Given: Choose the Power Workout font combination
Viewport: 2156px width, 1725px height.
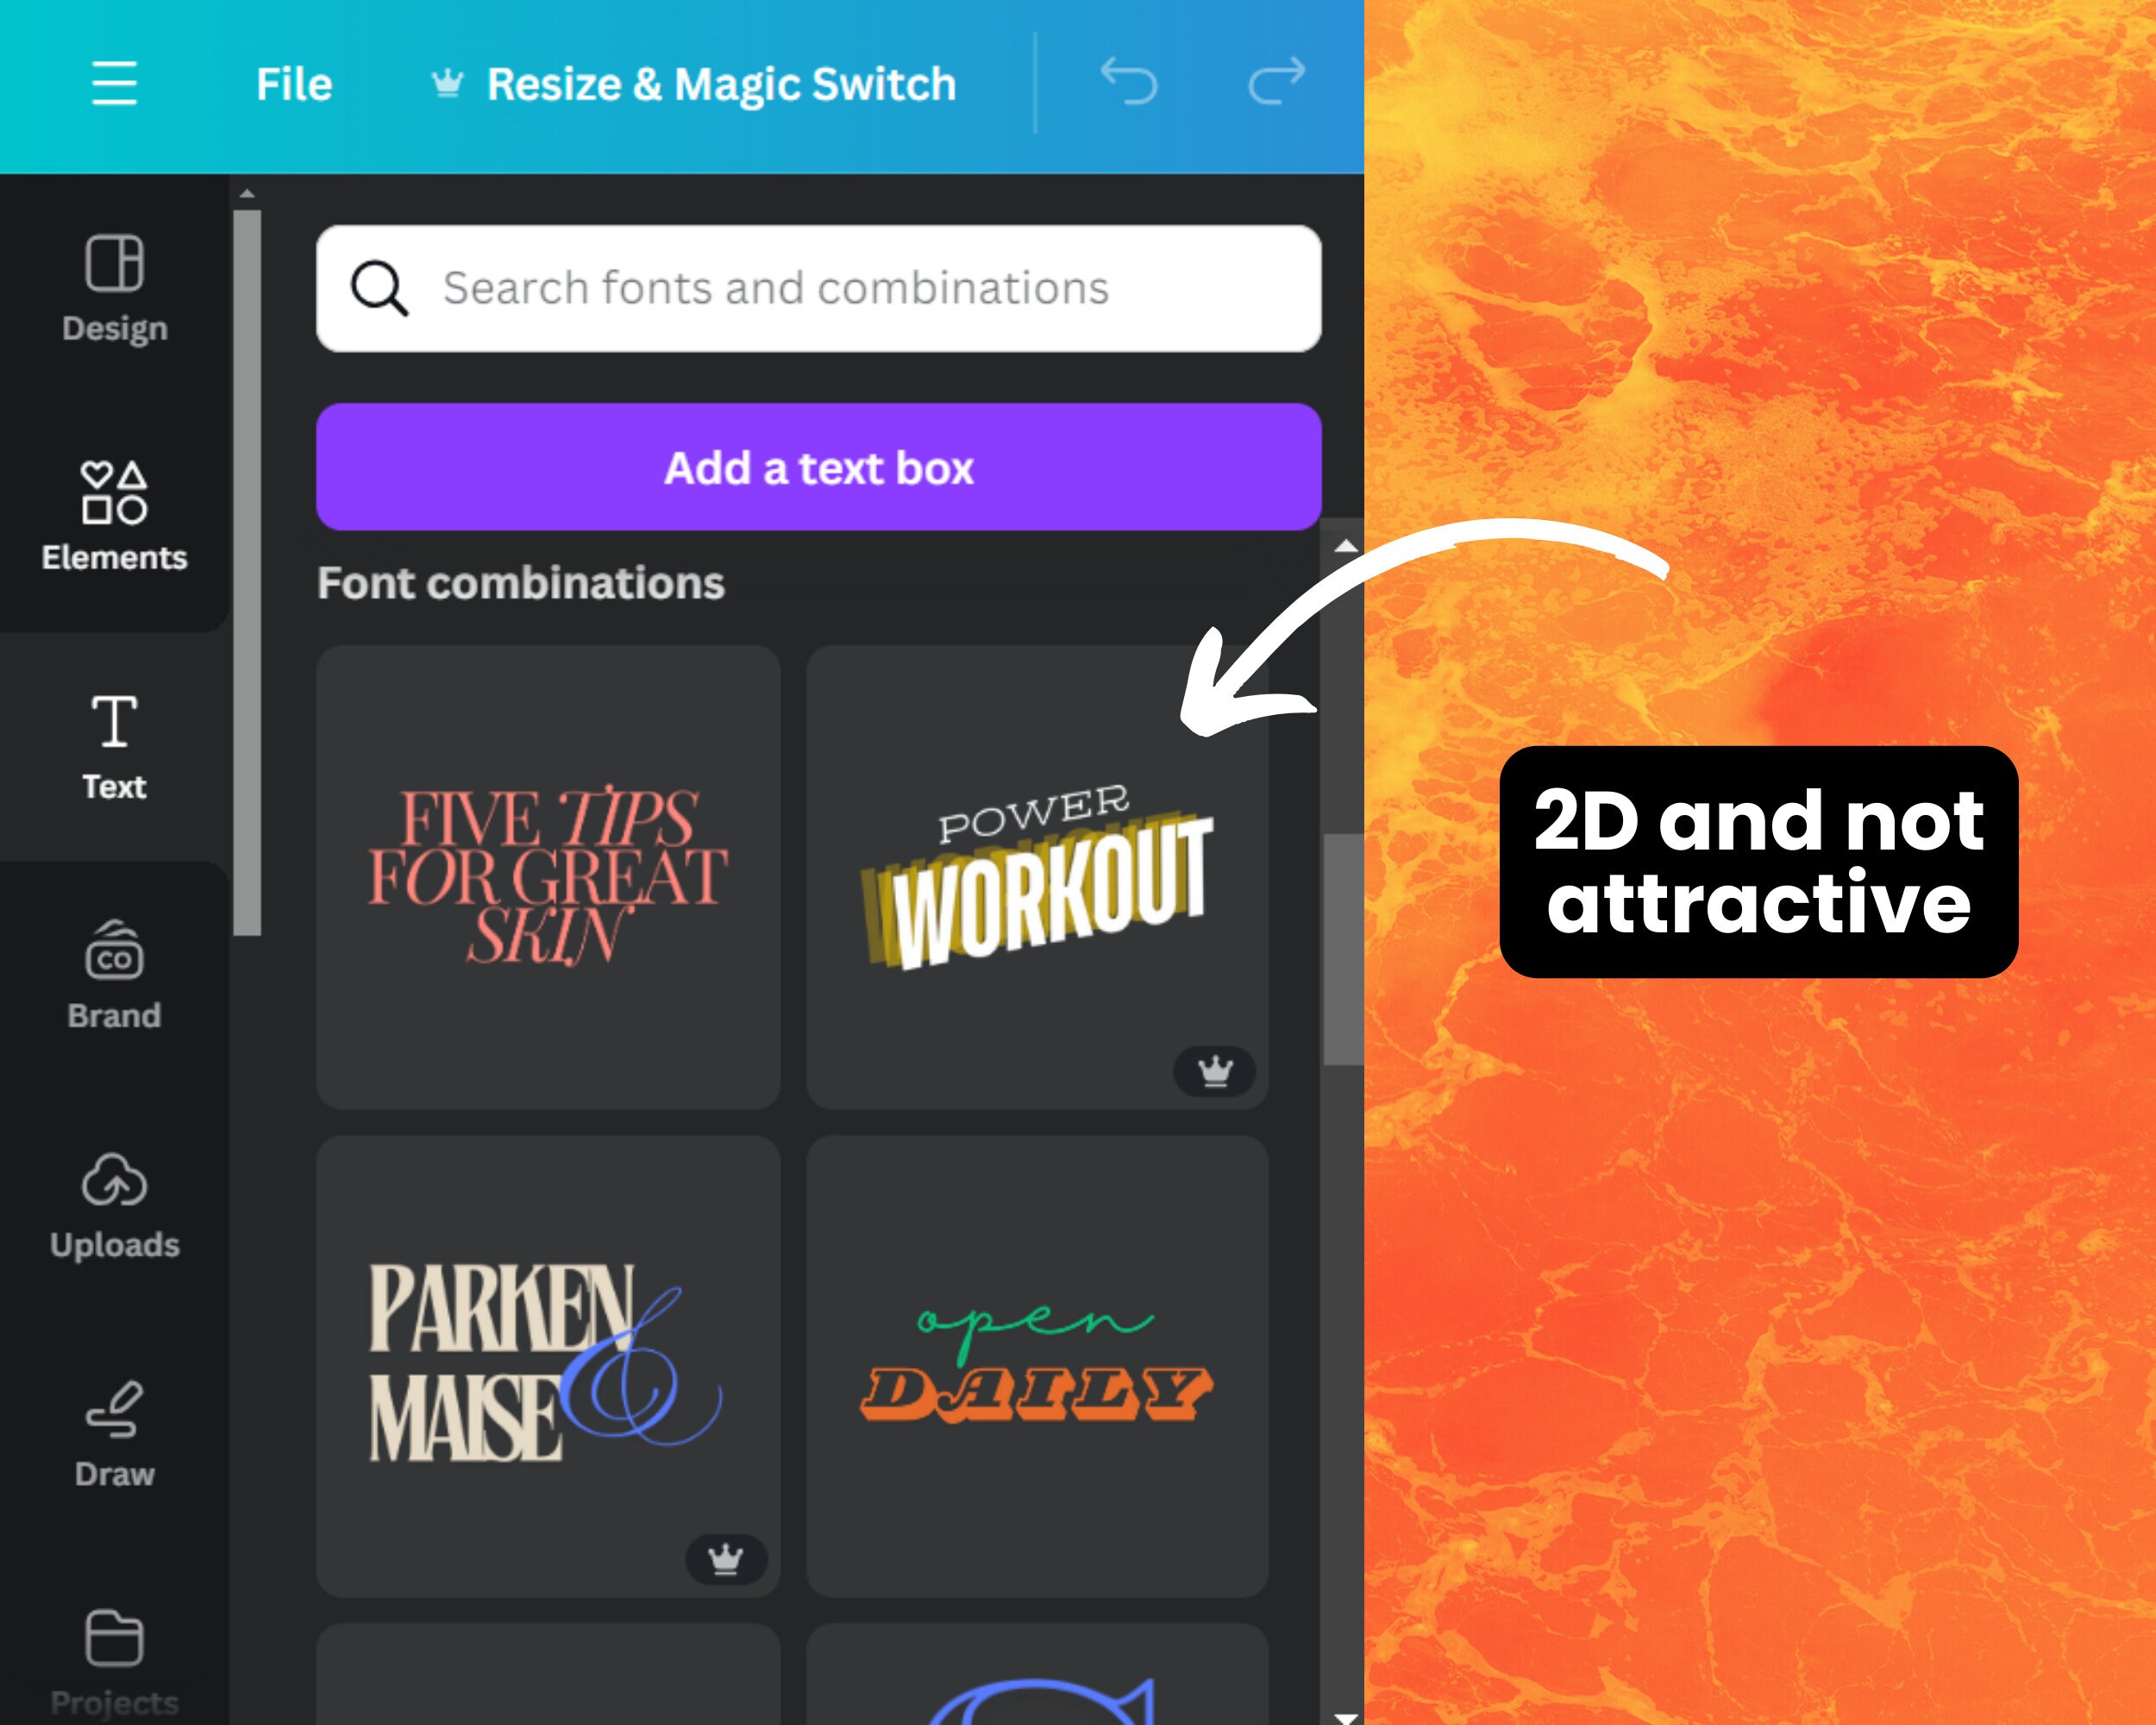Looking at the screenshot, I should [1037, 877].
